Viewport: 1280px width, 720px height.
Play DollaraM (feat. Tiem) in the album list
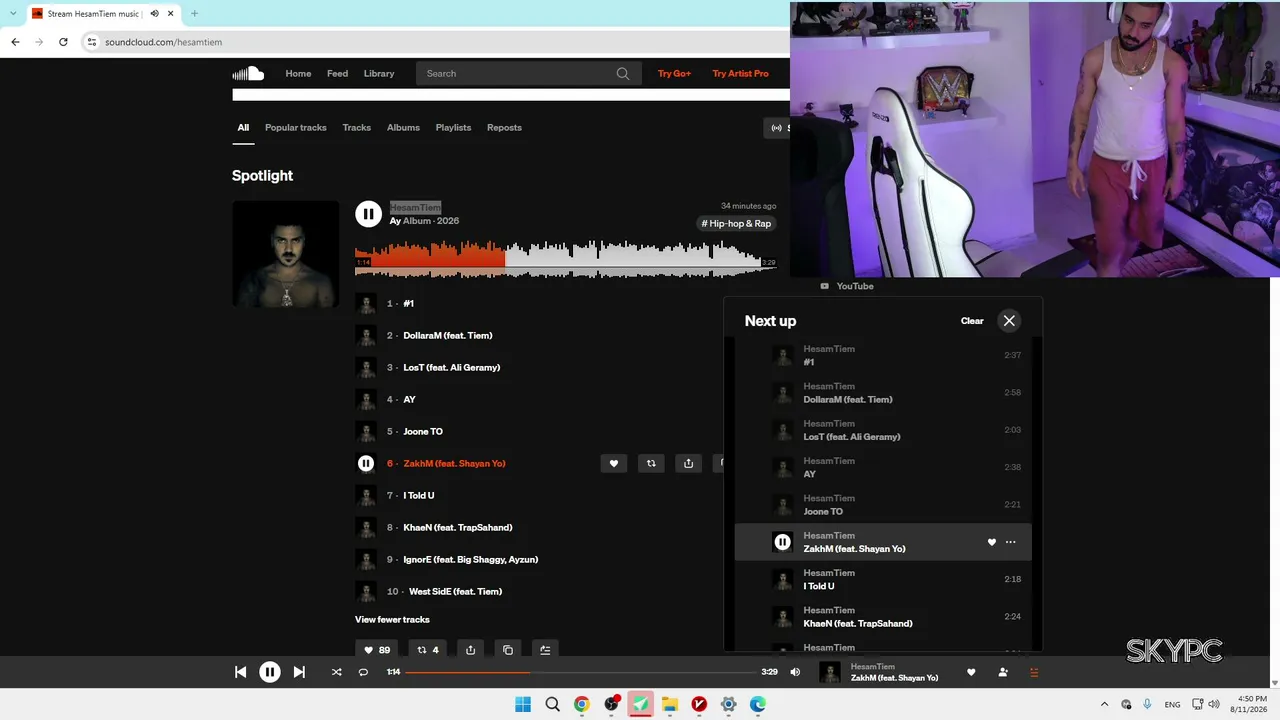(x=448, y=336)
